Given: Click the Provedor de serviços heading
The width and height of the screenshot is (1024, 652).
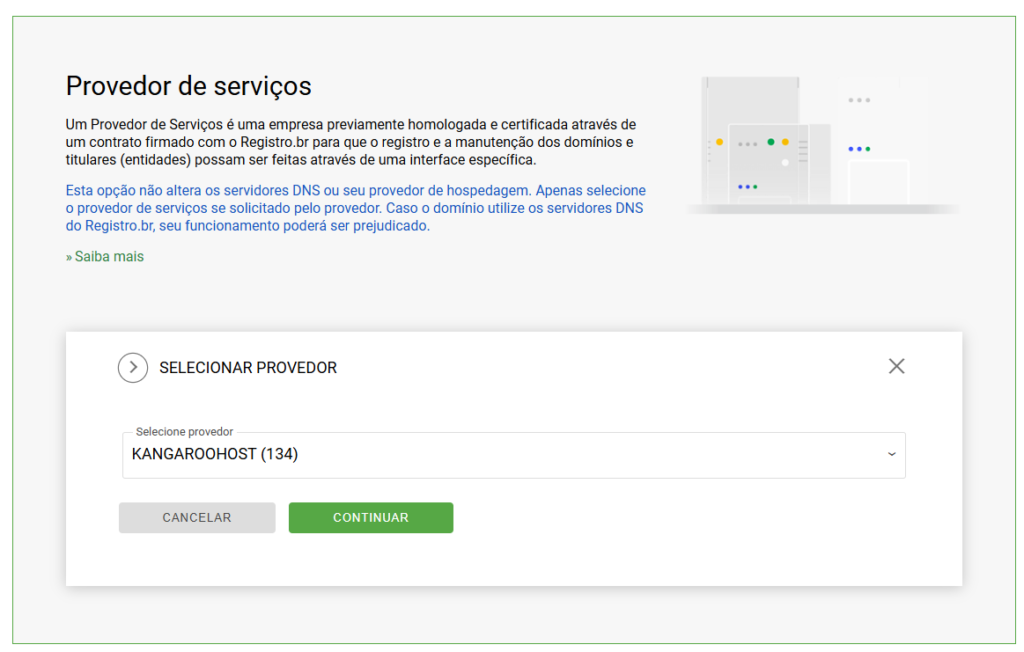Looking at the screenshot, I should pos(188,86).
